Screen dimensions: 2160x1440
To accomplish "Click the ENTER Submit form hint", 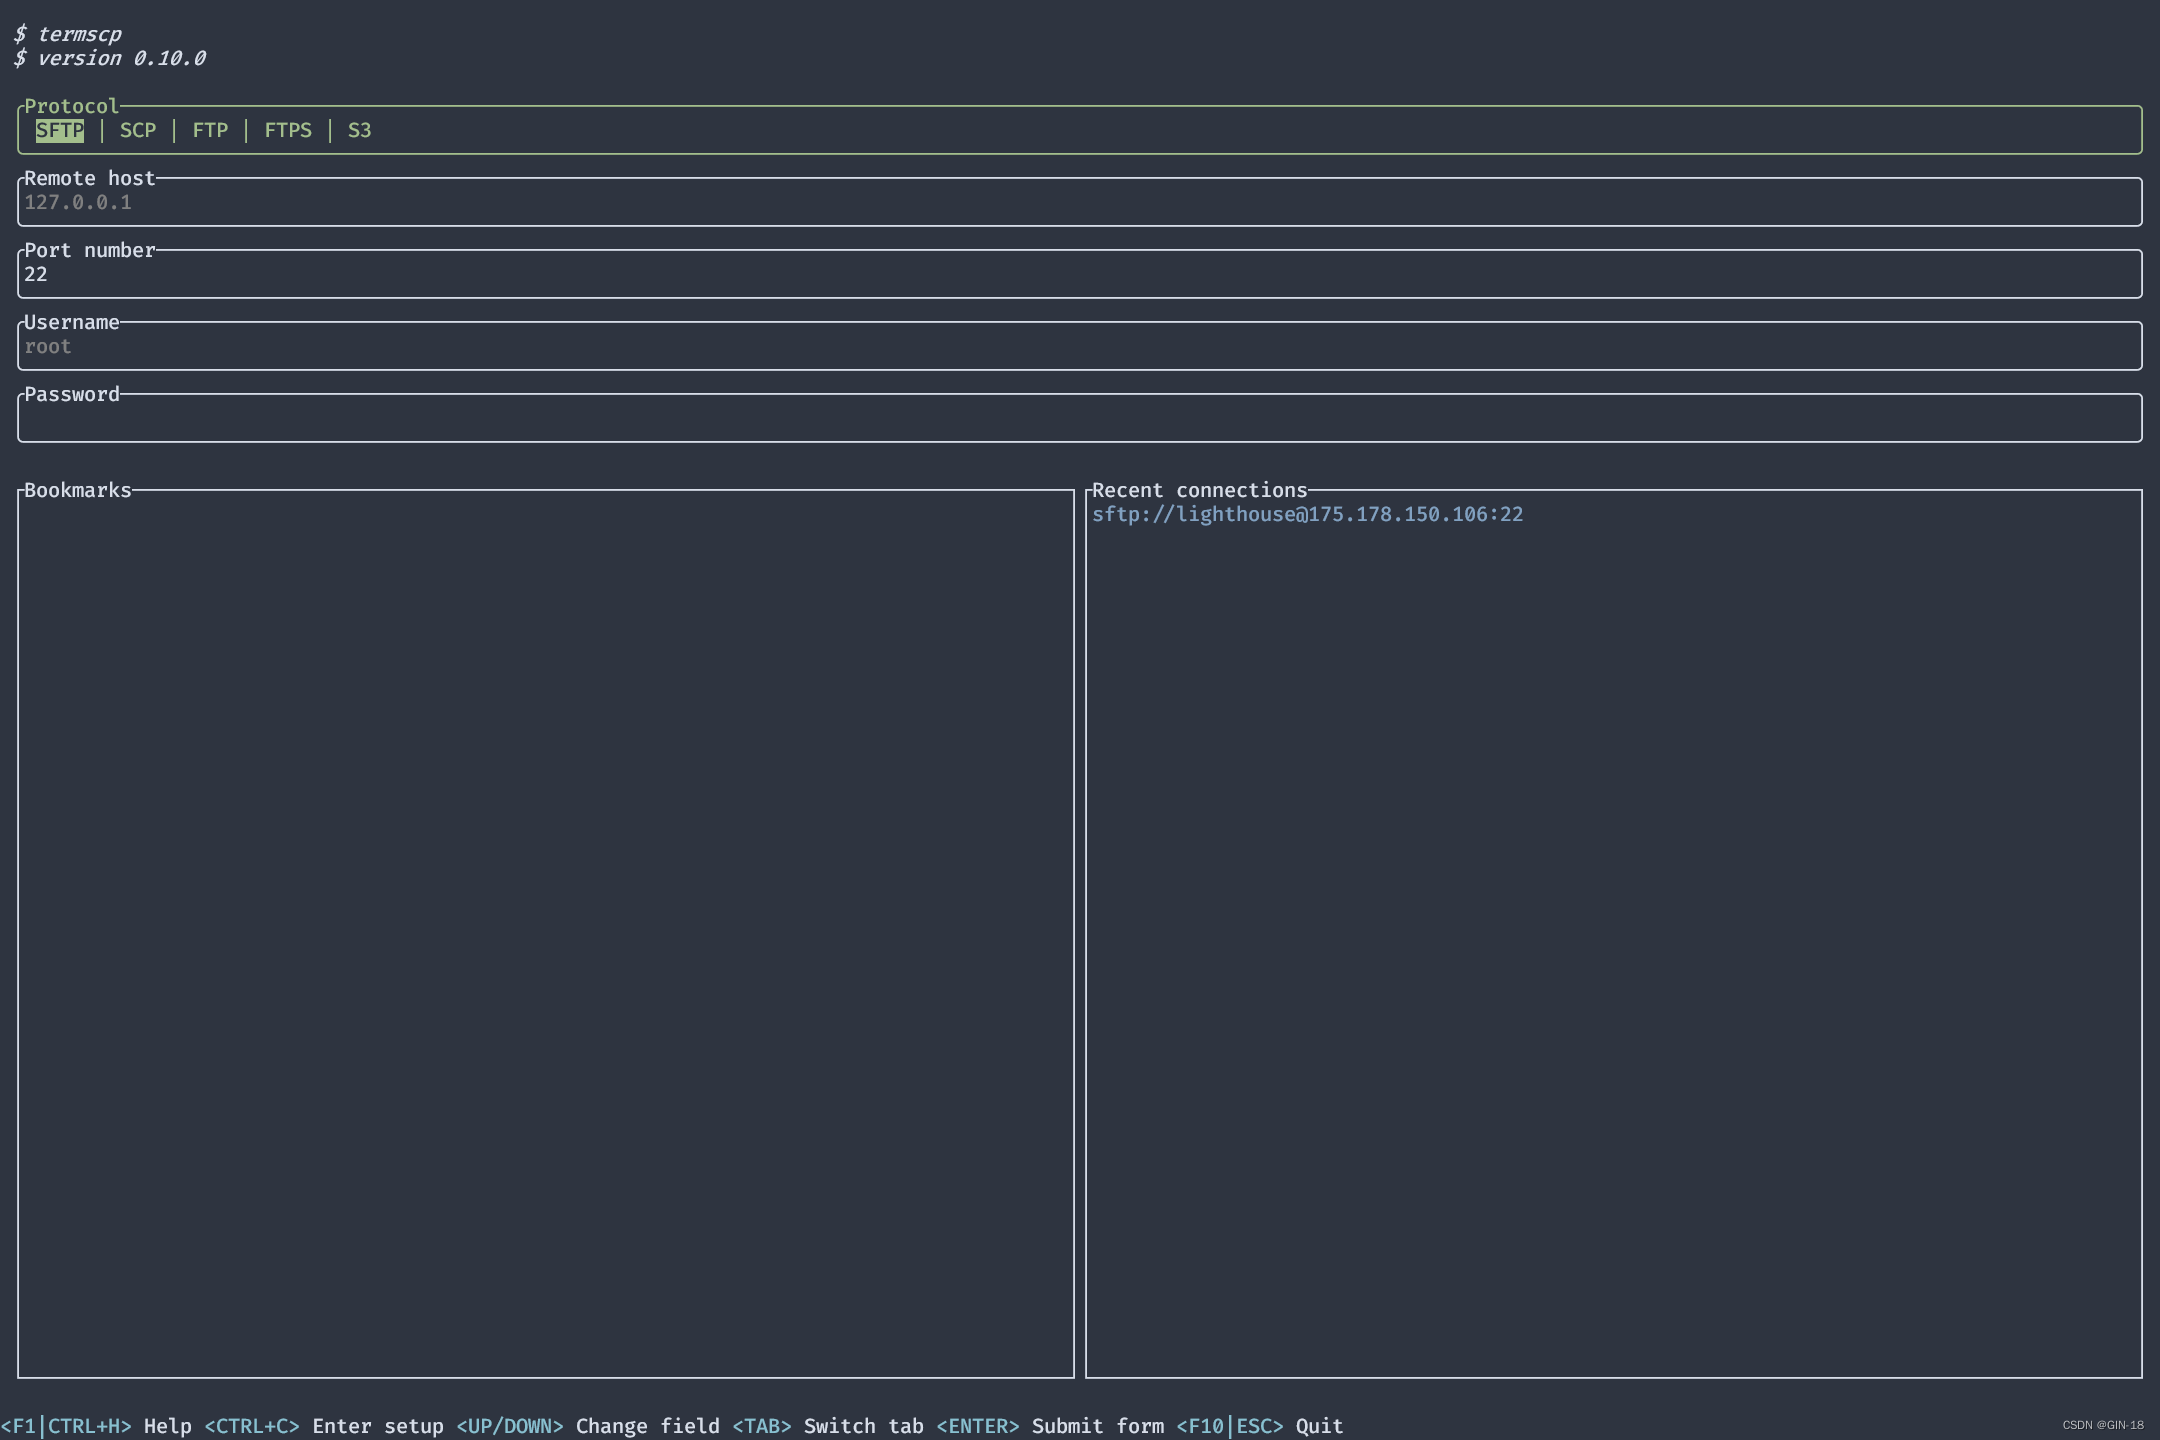I will (x=1049, y=1426).
